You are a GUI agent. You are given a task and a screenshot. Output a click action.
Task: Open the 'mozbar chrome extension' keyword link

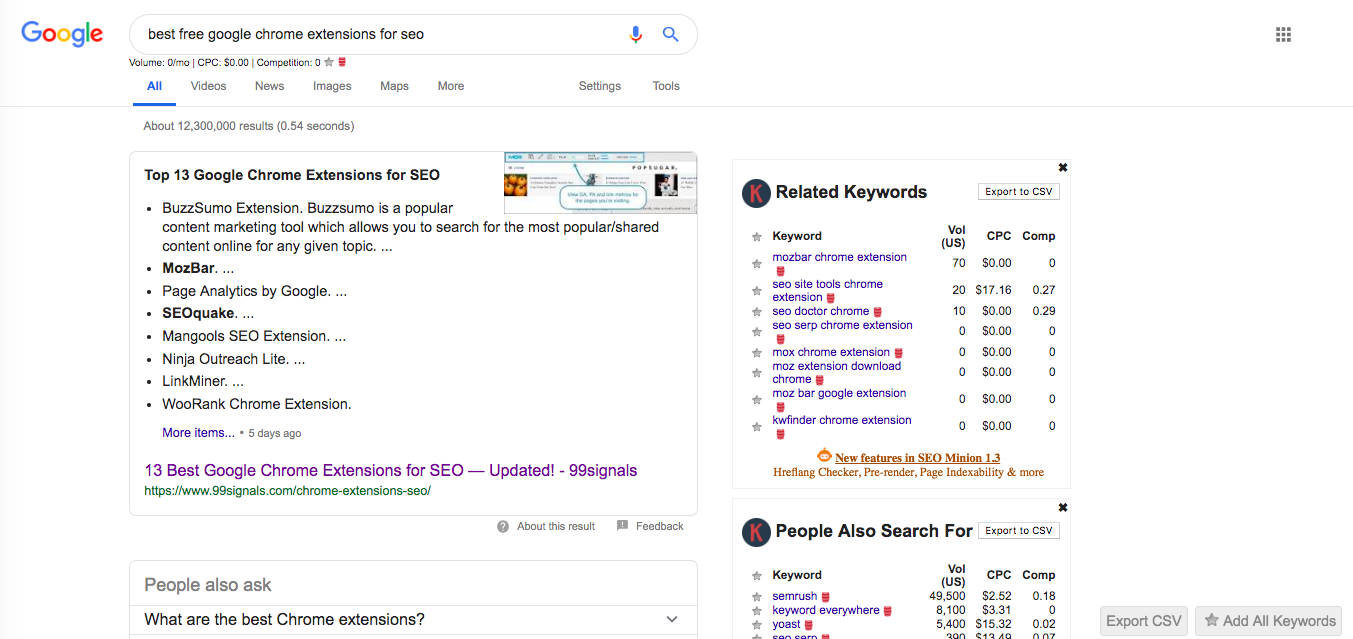tap(839, 257)
